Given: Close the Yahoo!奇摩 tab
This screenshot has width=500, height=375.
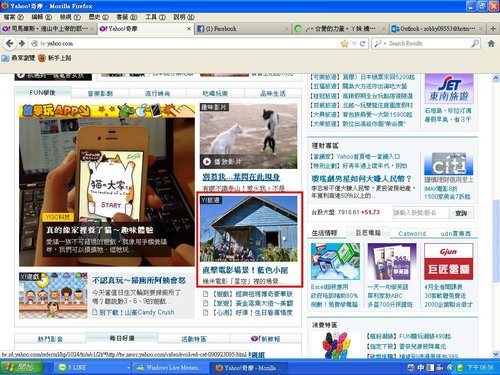Looking at the screenshot, I should click(x=189, y=29).
